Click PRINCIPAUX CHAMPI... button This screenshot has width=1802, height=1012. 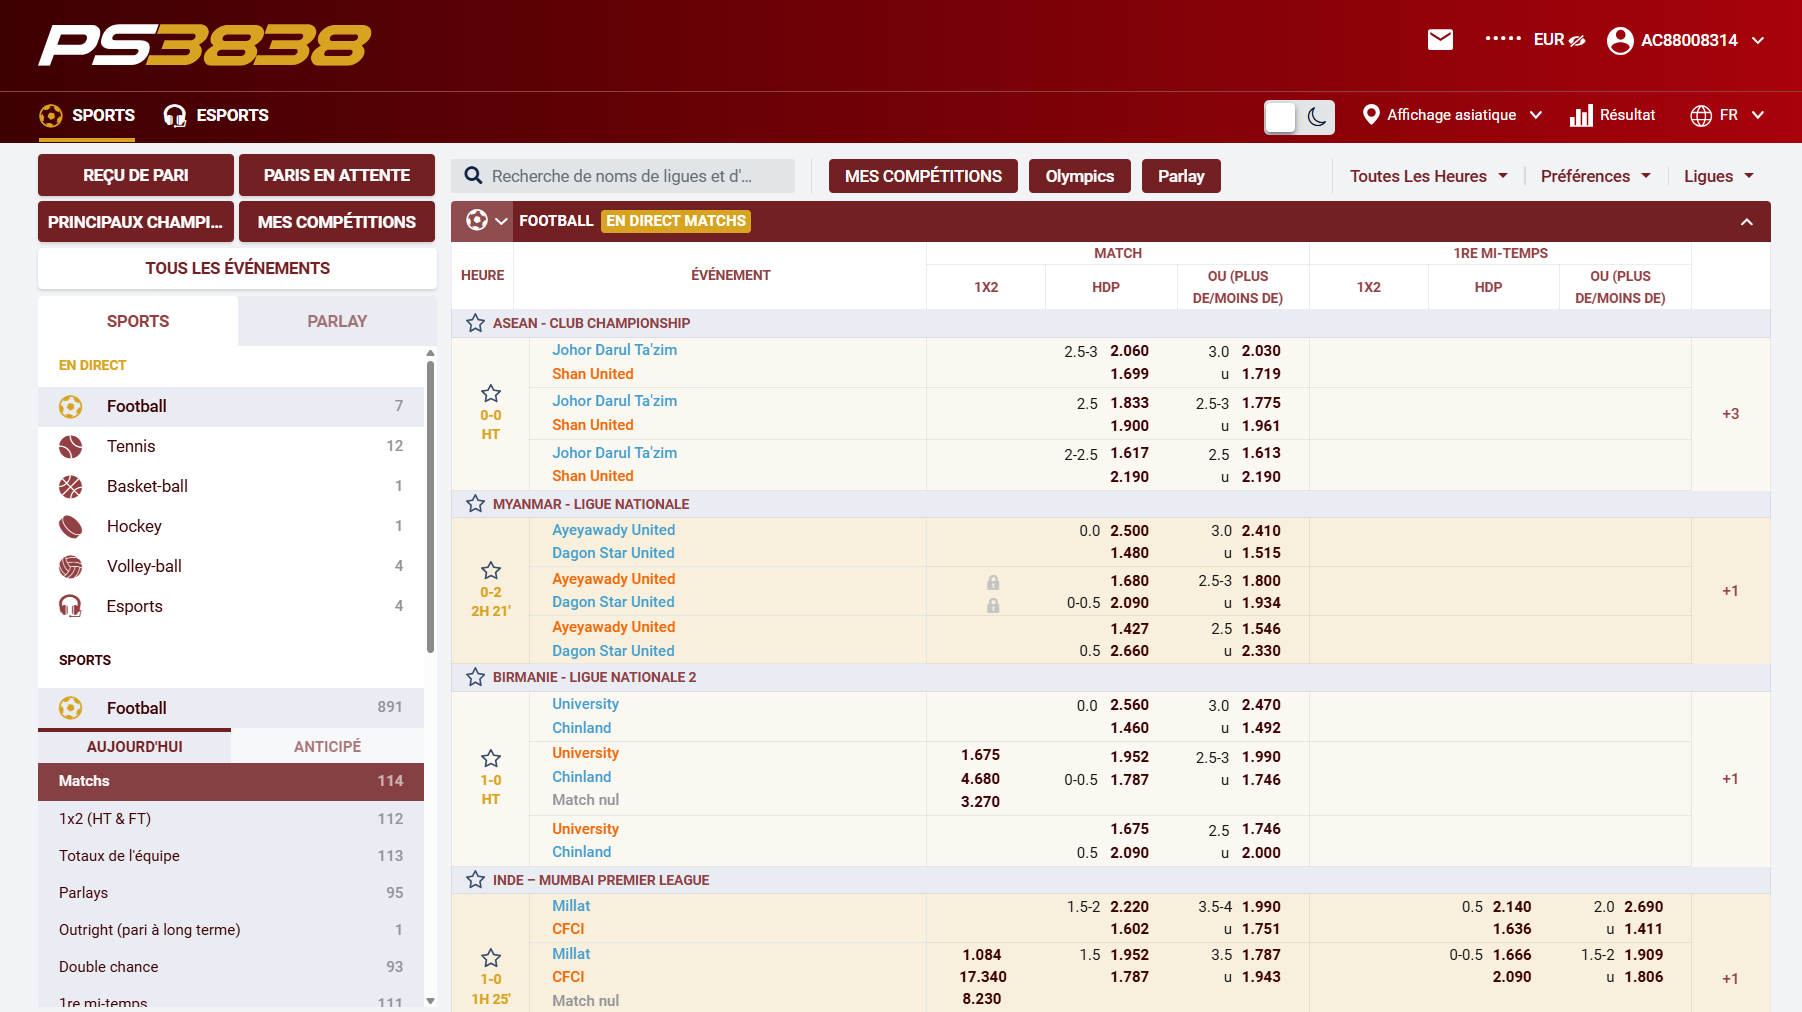pyautogui.click(x=136, y=222)
